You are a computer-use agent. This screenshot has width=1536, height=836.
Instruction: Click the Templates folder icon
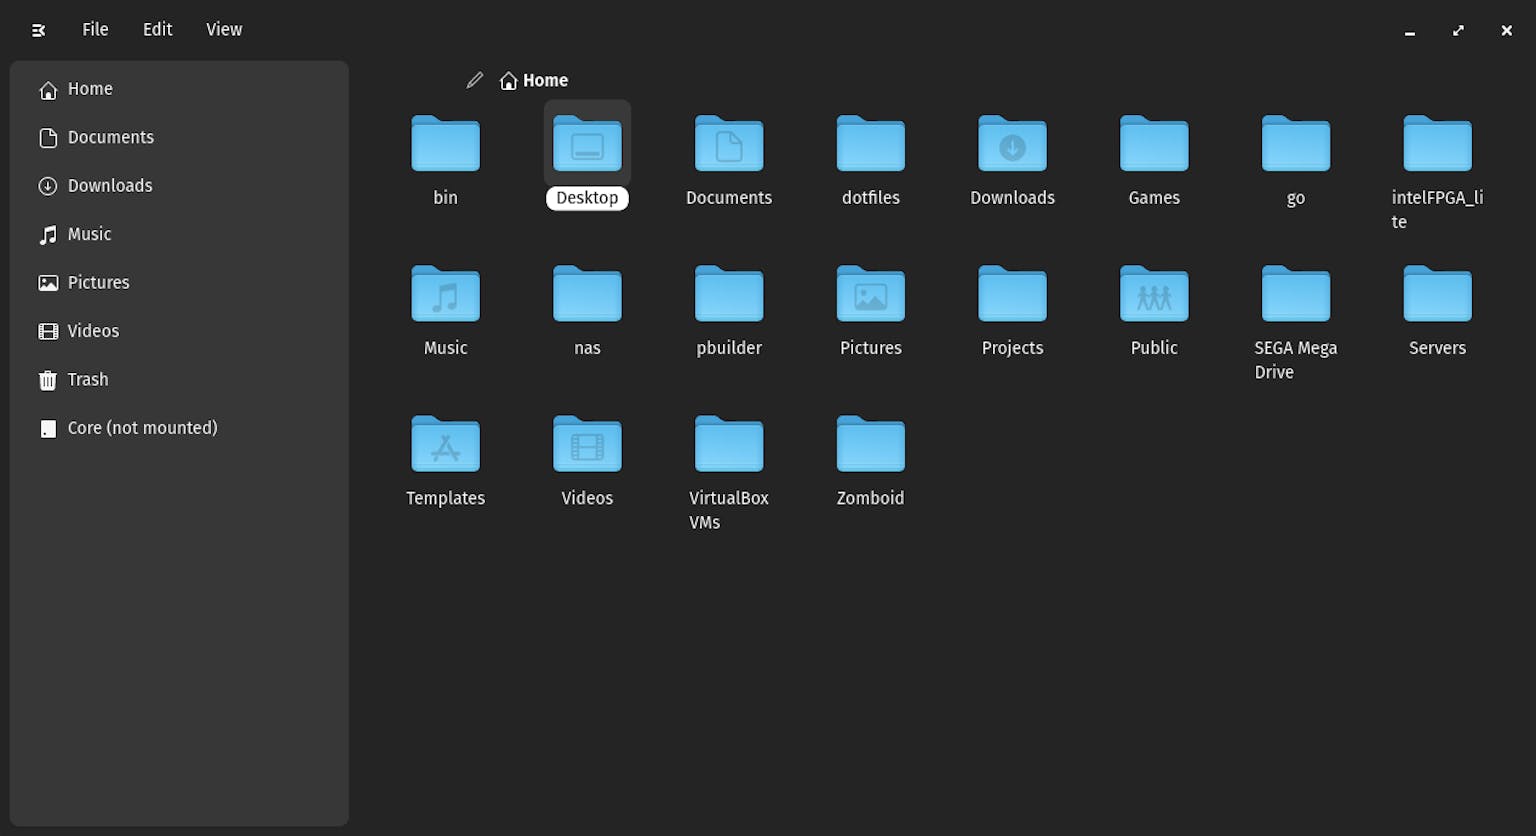(x=445, y=445)
